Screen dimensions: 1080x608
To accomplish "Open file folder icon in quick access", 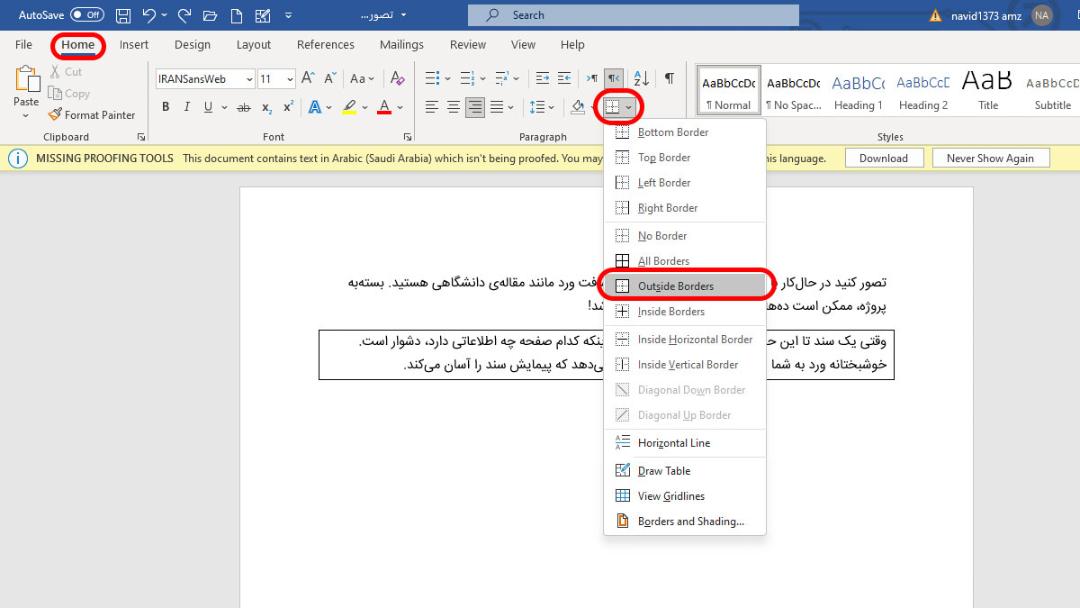I will click(210, 15).
